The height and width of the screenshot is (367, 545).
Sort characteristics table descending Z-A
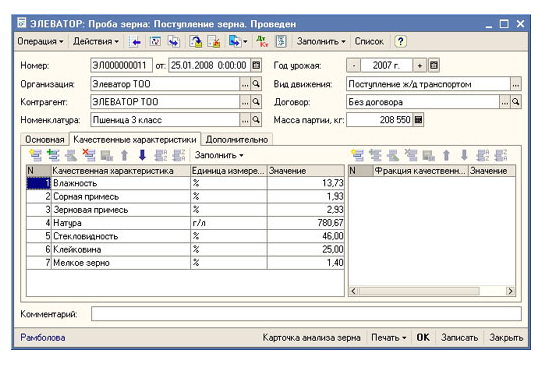coord(179,155)
